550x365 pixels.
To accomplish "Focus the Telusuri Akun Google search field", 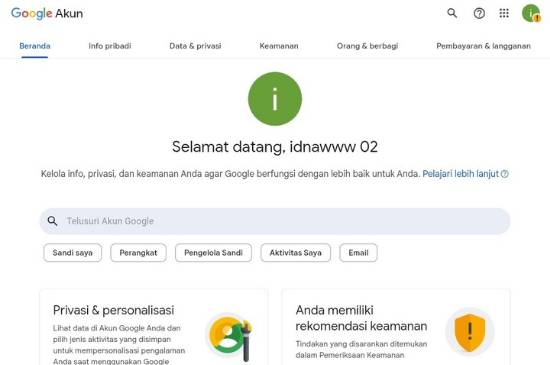I will (x=275, y=221).
